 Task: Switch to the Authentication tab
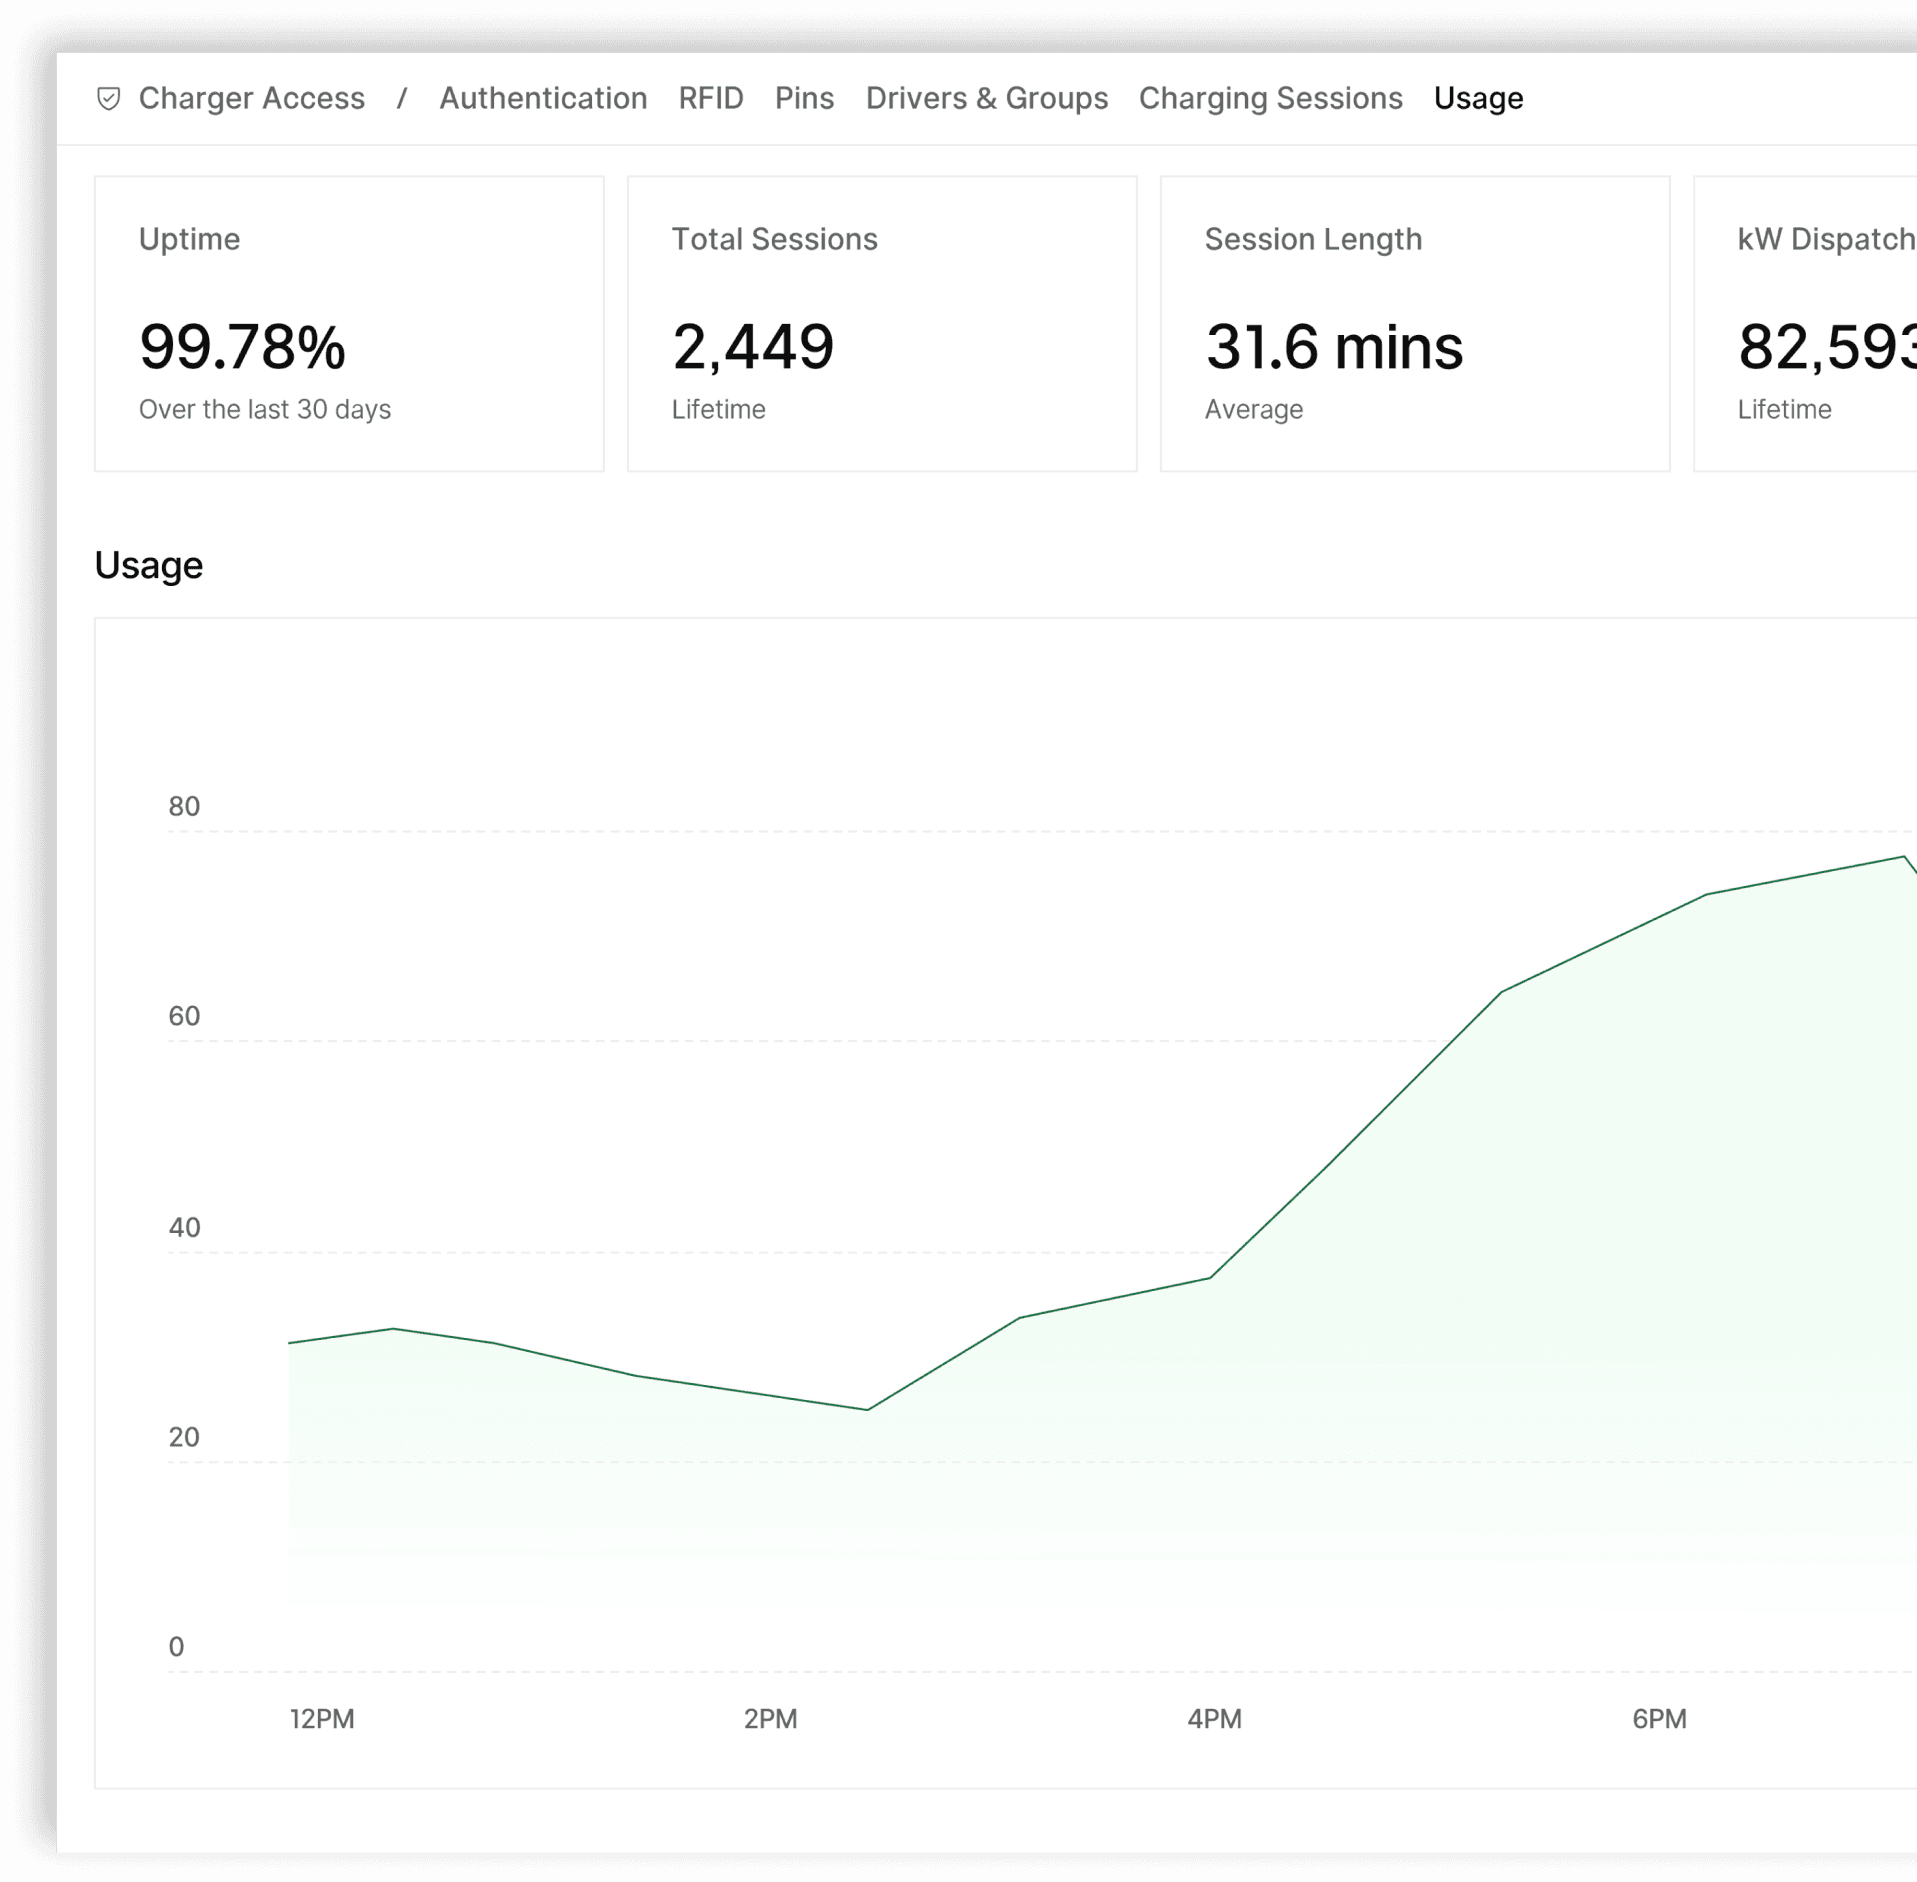(x=543, y=98)
